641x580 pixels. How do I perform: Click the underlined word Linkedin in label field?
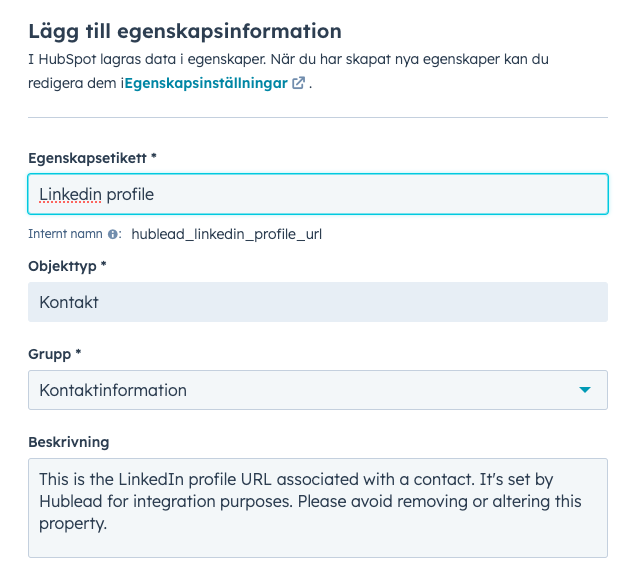pyautogui.click(x=70, y=195)
